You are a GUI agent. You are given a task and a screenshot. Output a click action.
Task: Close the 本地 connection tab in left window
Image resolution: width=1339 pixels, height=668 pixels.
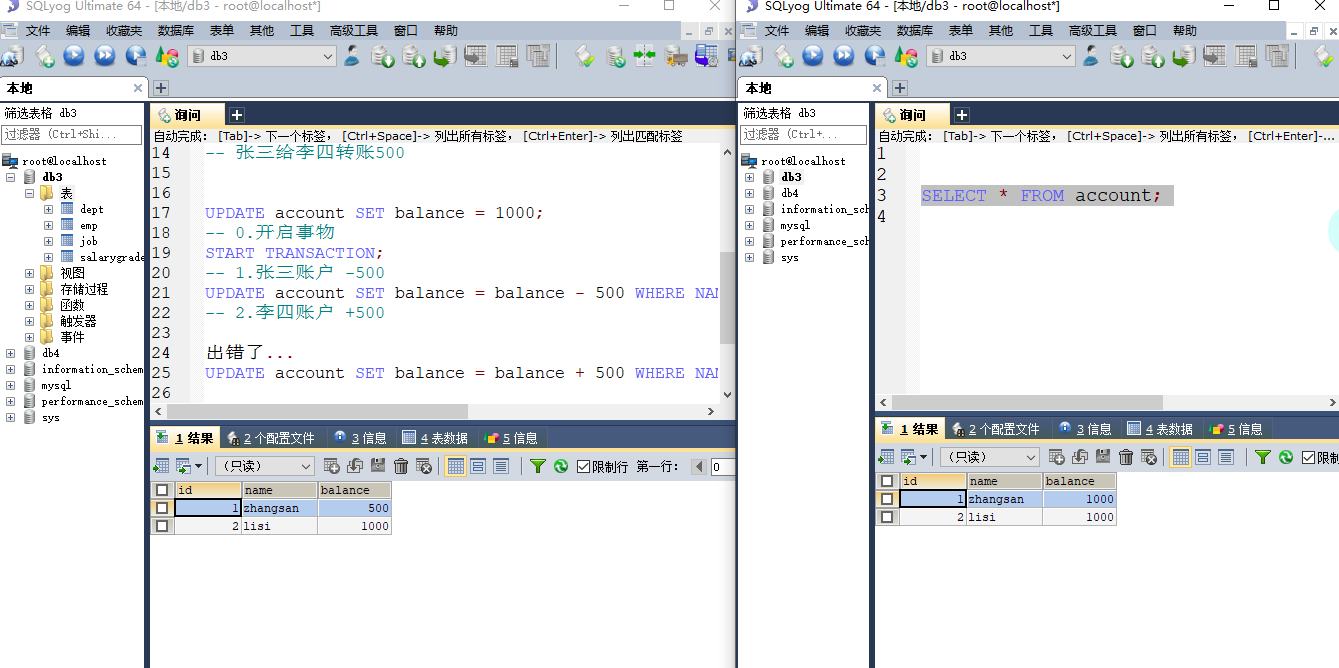(138, 88)
